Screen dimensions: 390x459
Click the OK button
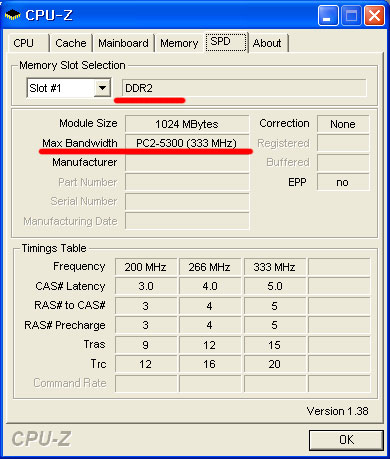coord(346,440)
